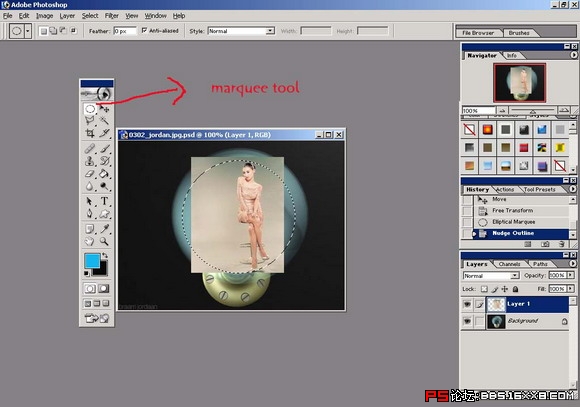Screen dimensions: 580x407
Task: Open the marquee tool preset picker arrow
Action: point(28,31)
